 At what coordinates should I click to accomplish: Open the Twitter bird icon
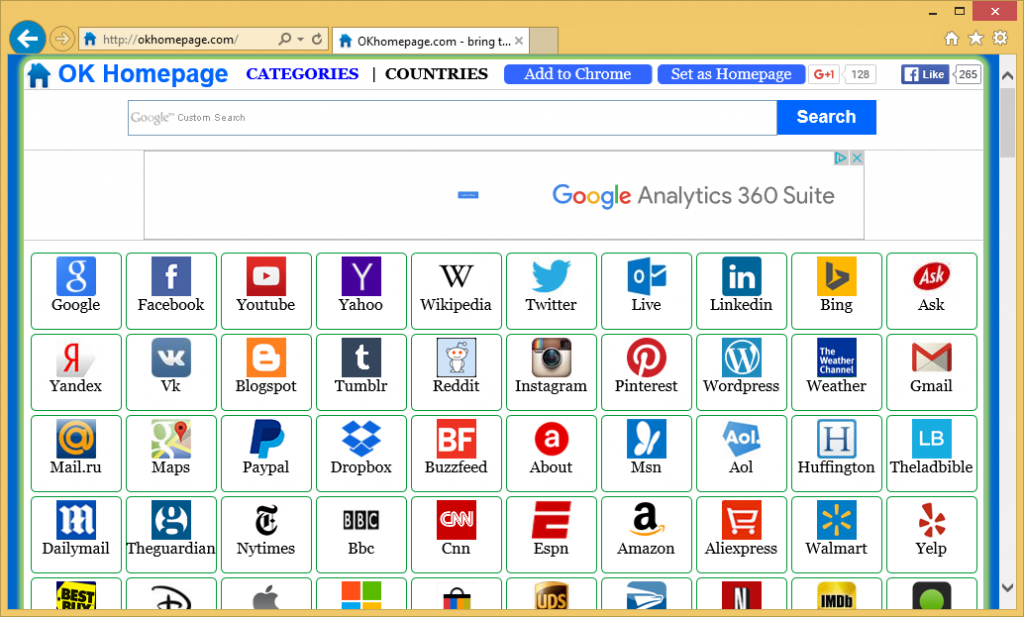coord(551,278)
